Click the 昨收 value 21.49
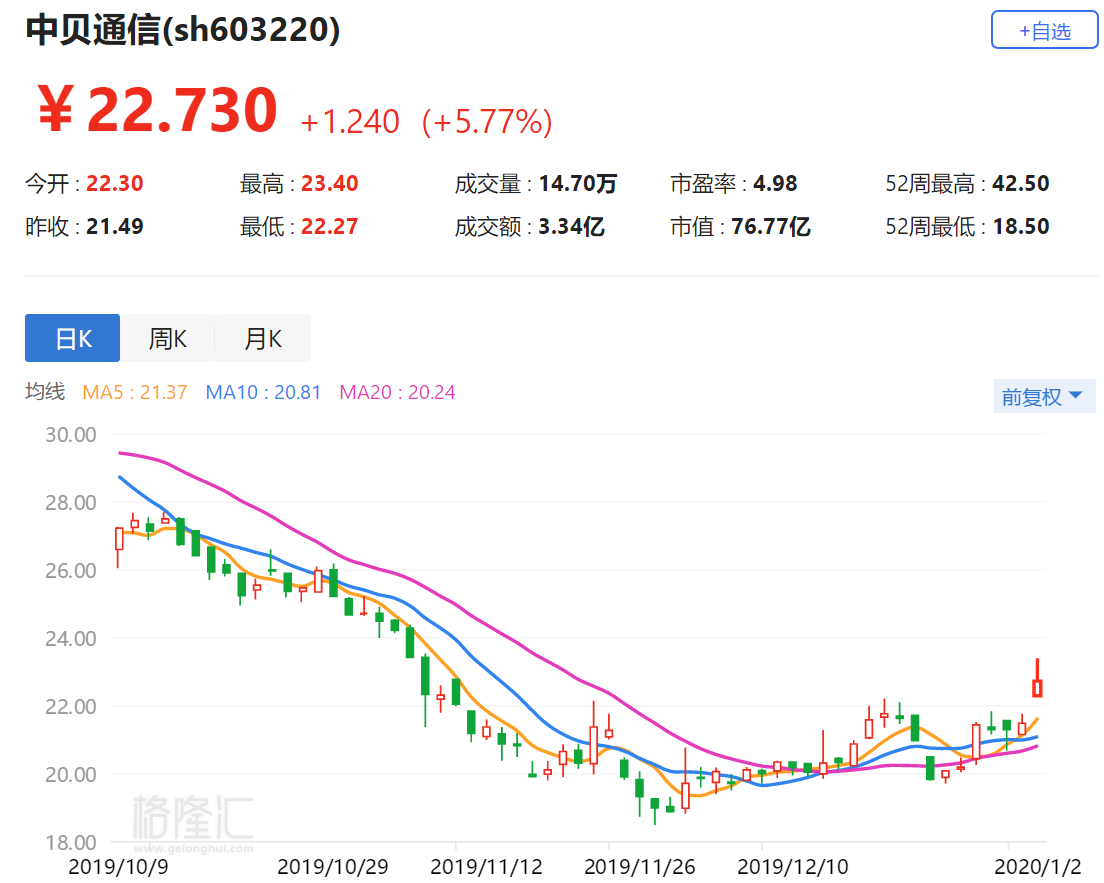This screenshot has height=883, width=1104. click(x=115, y=227)
